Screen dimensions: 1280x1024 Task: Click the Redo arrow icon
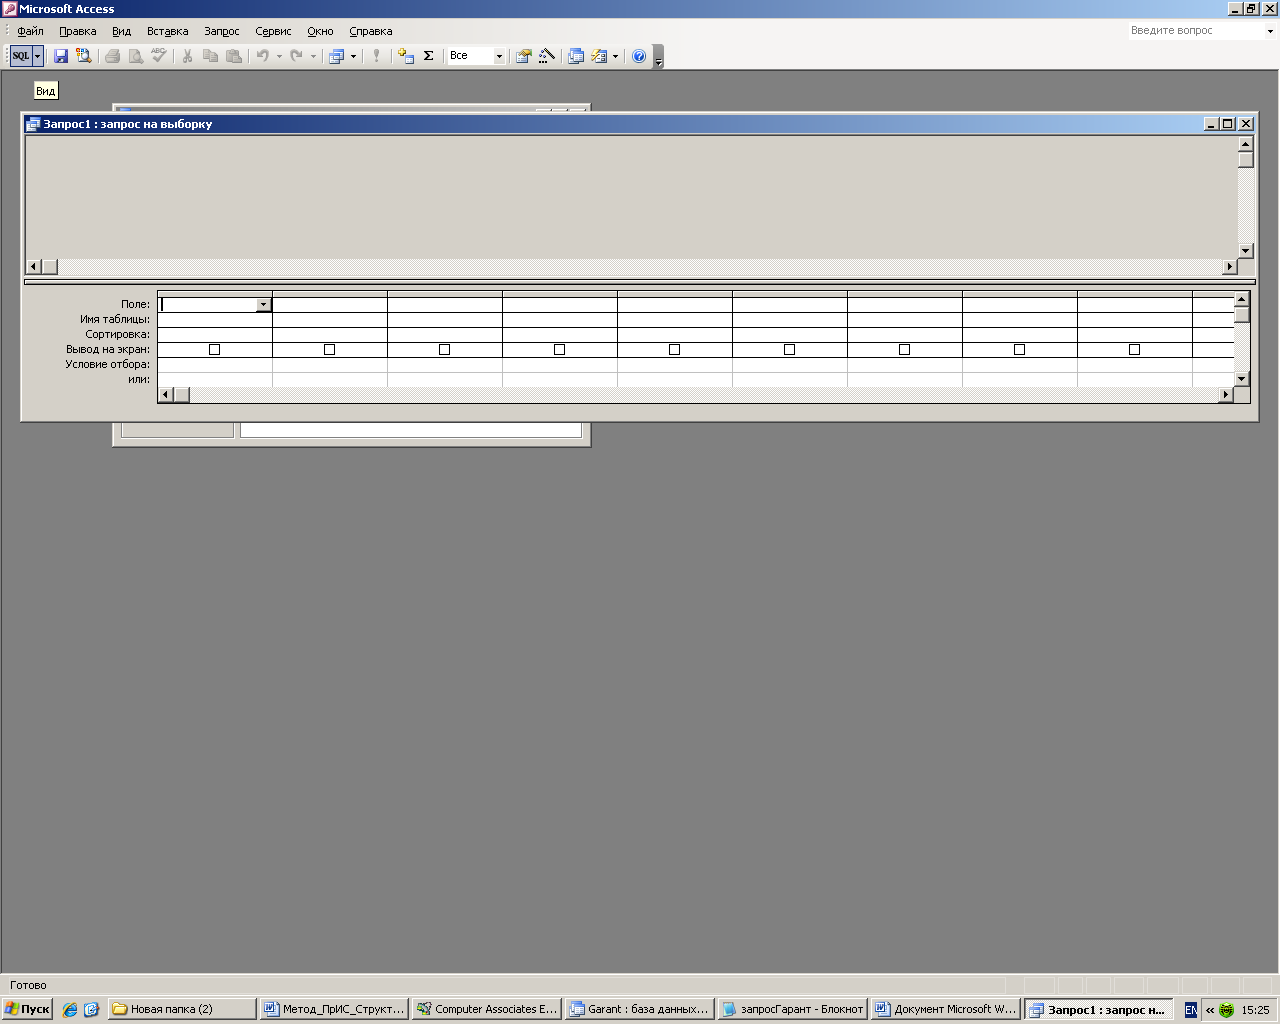click(x=296, y=56)
